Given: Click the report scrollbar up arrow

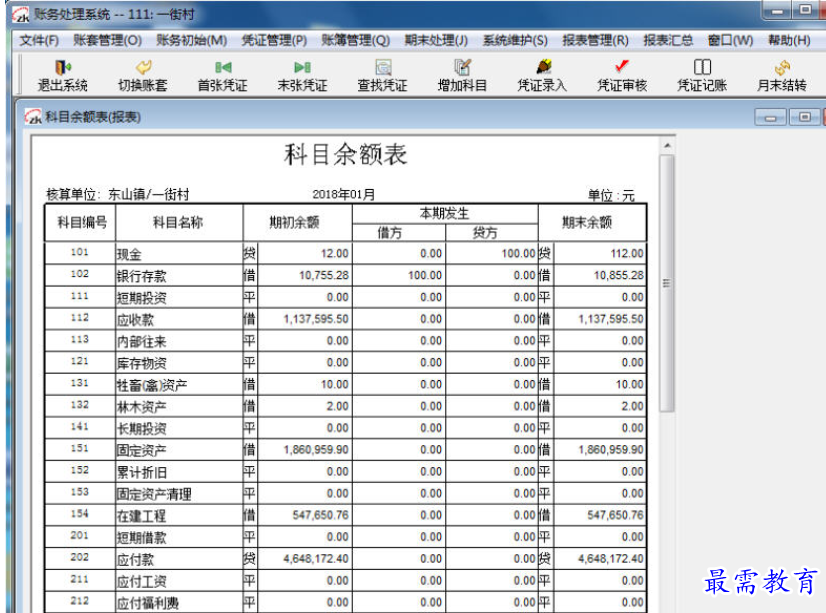Looking at the screenshot, I should [667, 145].
